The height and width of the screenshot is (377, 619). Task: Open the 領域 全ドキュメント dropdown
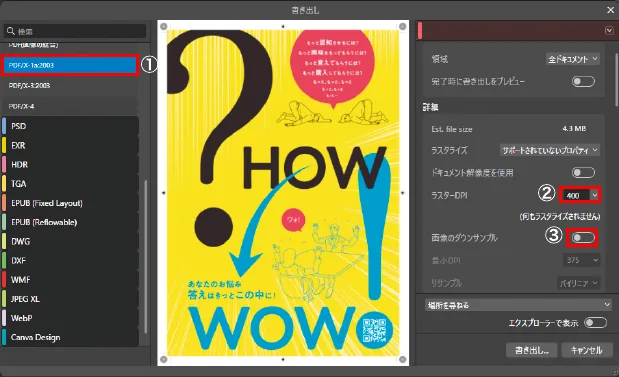(x=573, y=59)
